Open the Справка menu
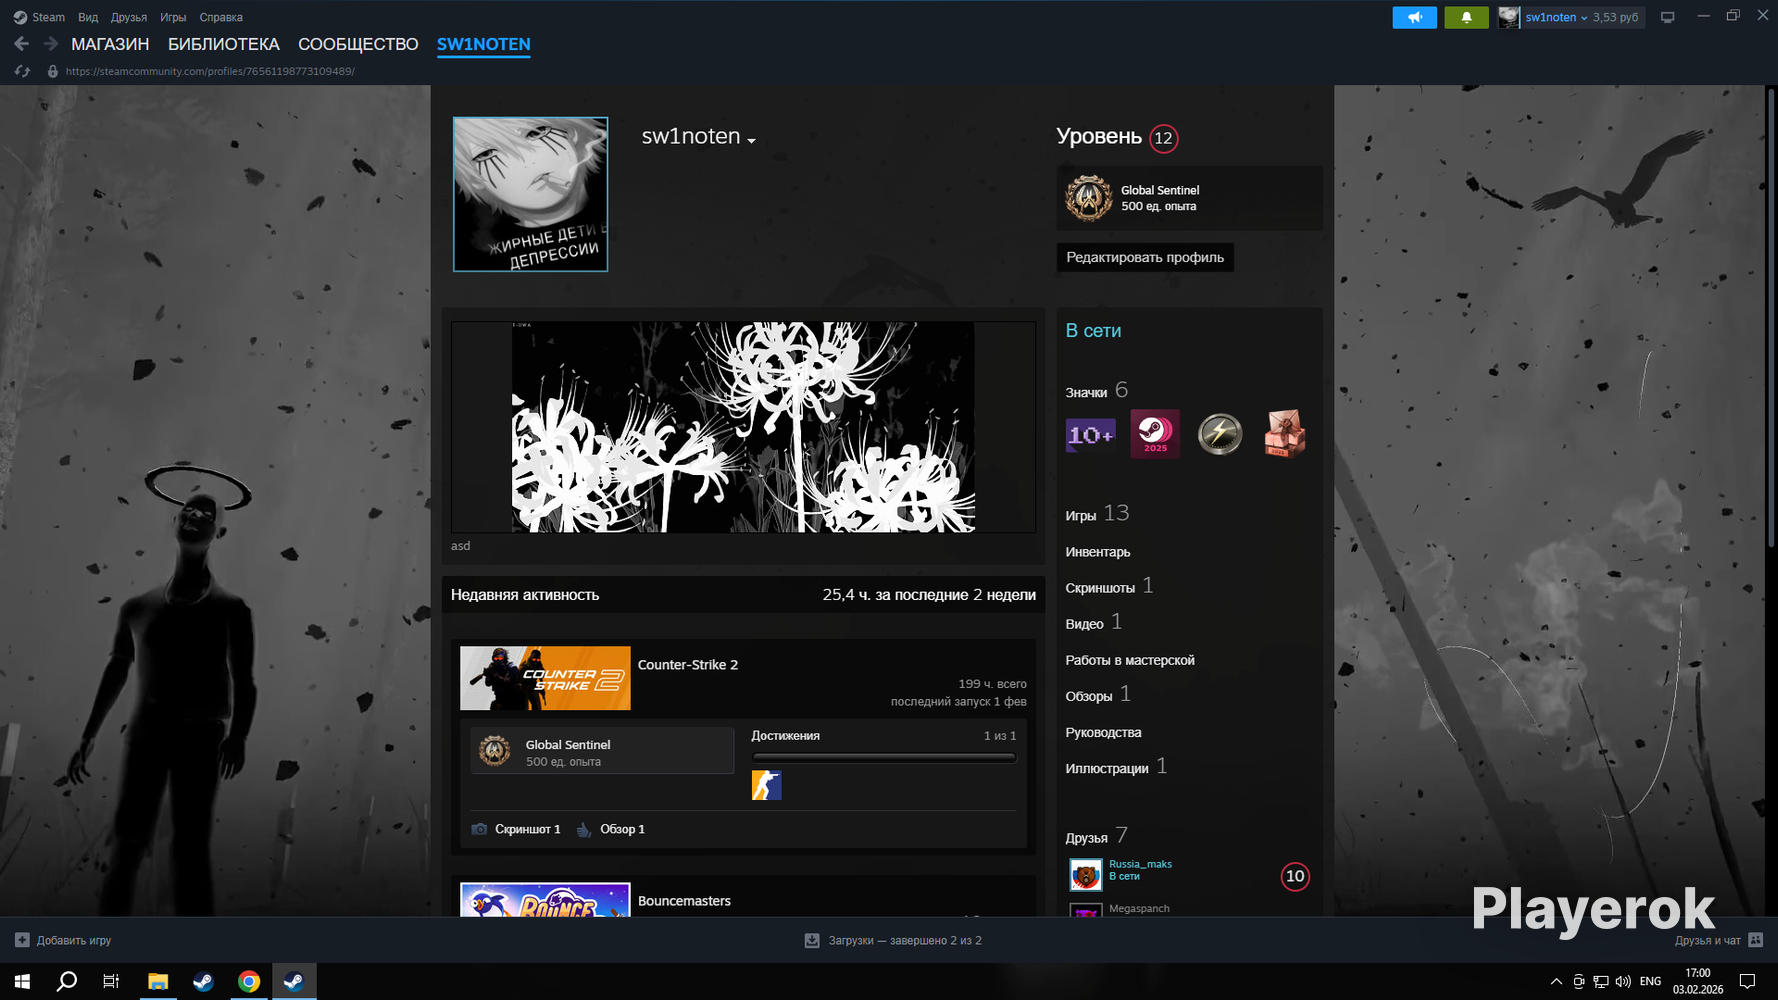 click(x=221, y=17)
